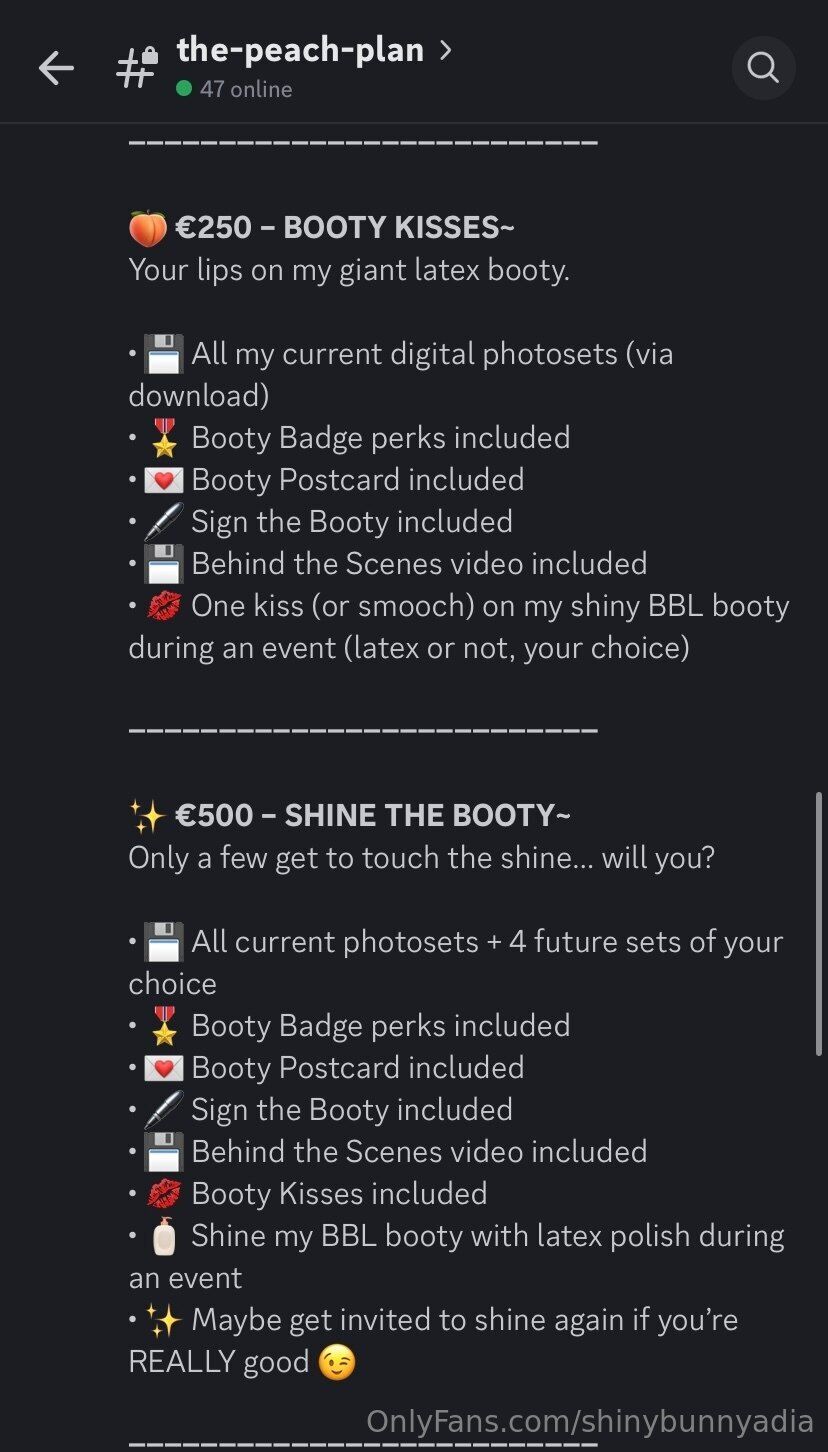Open the OnlyFans.com/shinybunnyadia watermark link

tap(590, 1421)
